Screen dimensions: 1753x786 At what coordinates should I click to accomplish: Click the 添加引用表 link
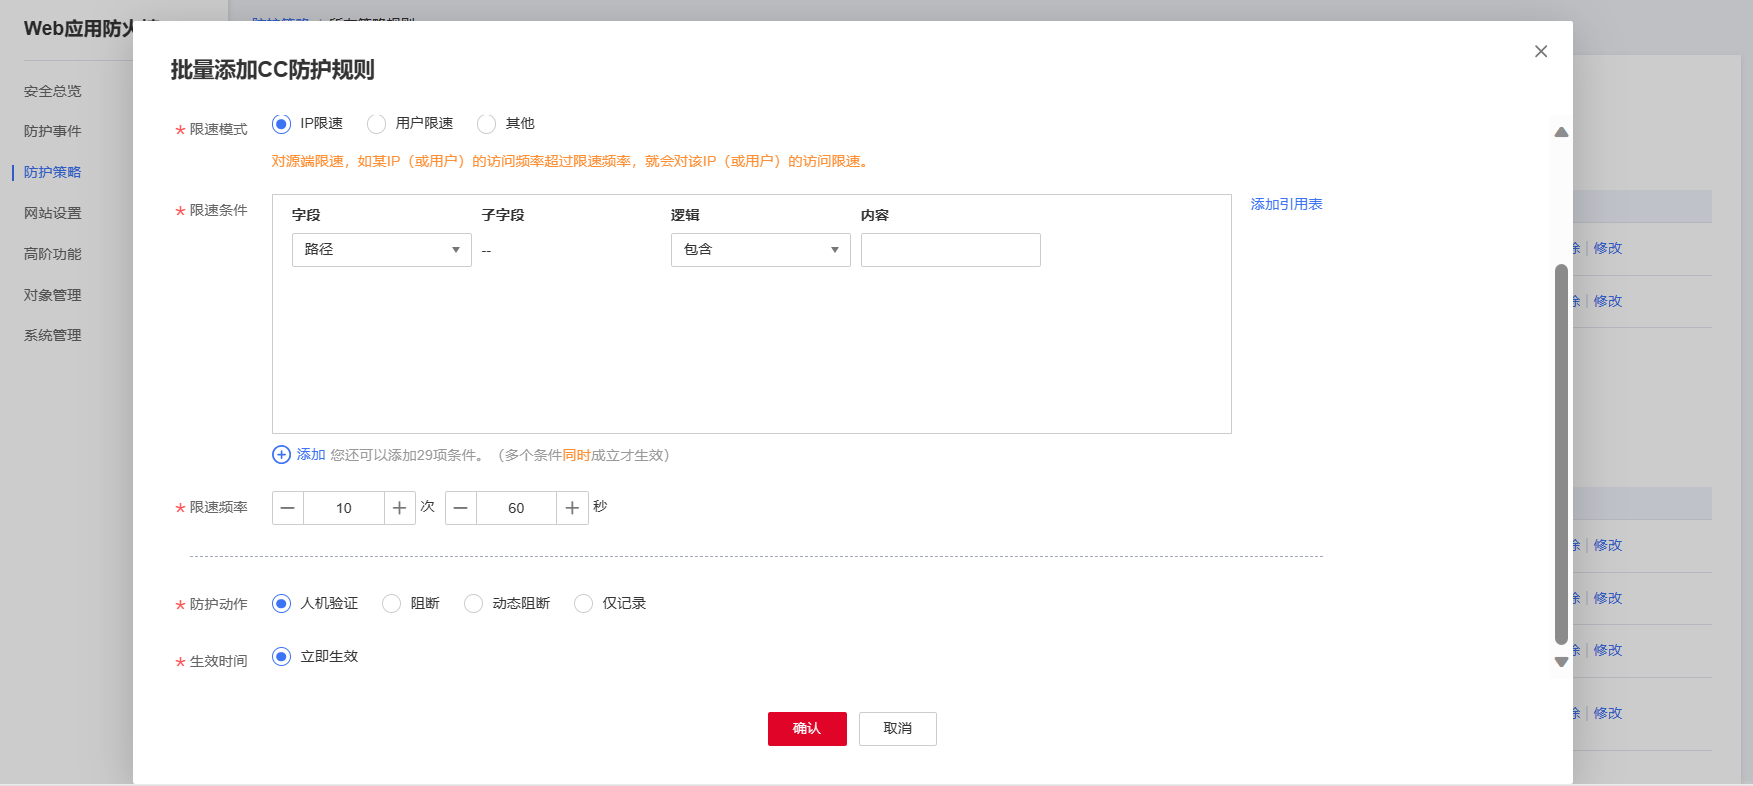(x=1286, y=204)
